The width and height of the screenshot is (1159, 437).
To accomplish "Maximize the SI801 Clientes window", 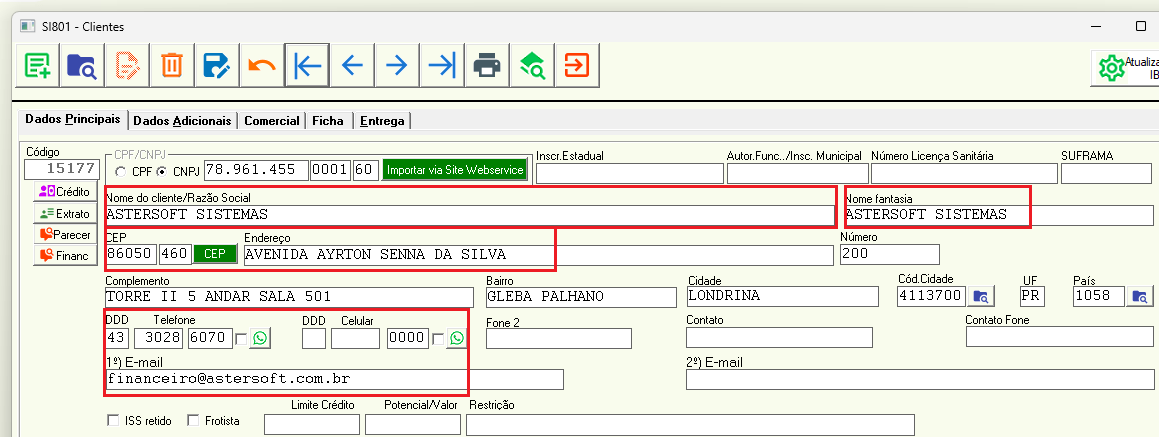I will coord(1141,26).
